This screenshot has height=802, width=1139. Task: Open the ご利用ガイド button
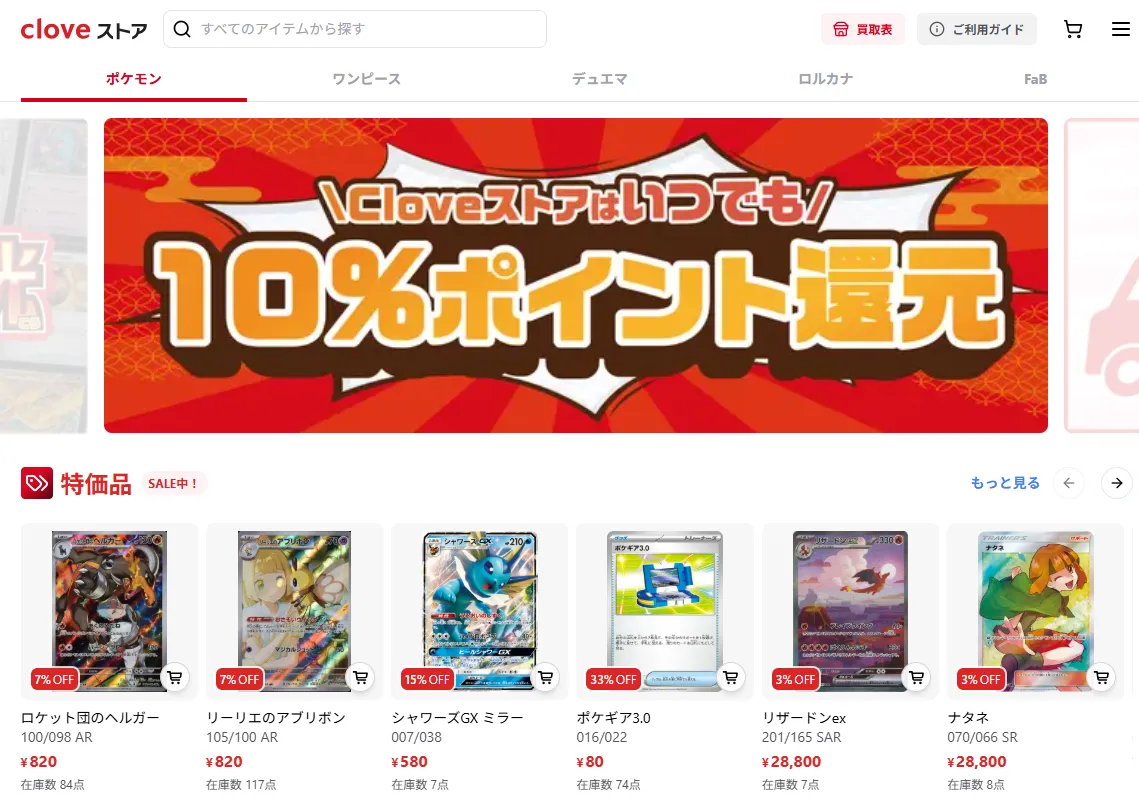point(976,29)
